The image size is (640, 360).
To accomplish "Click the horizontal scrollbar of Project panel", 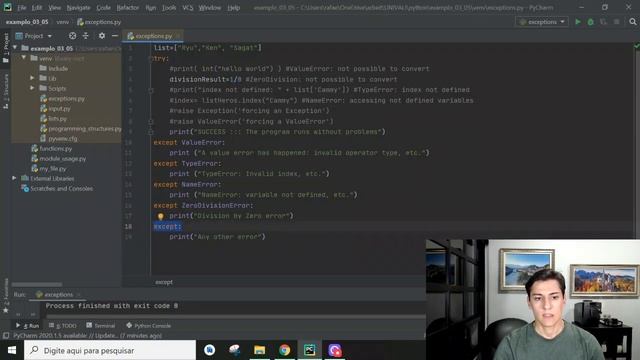I will pos(37,284).
